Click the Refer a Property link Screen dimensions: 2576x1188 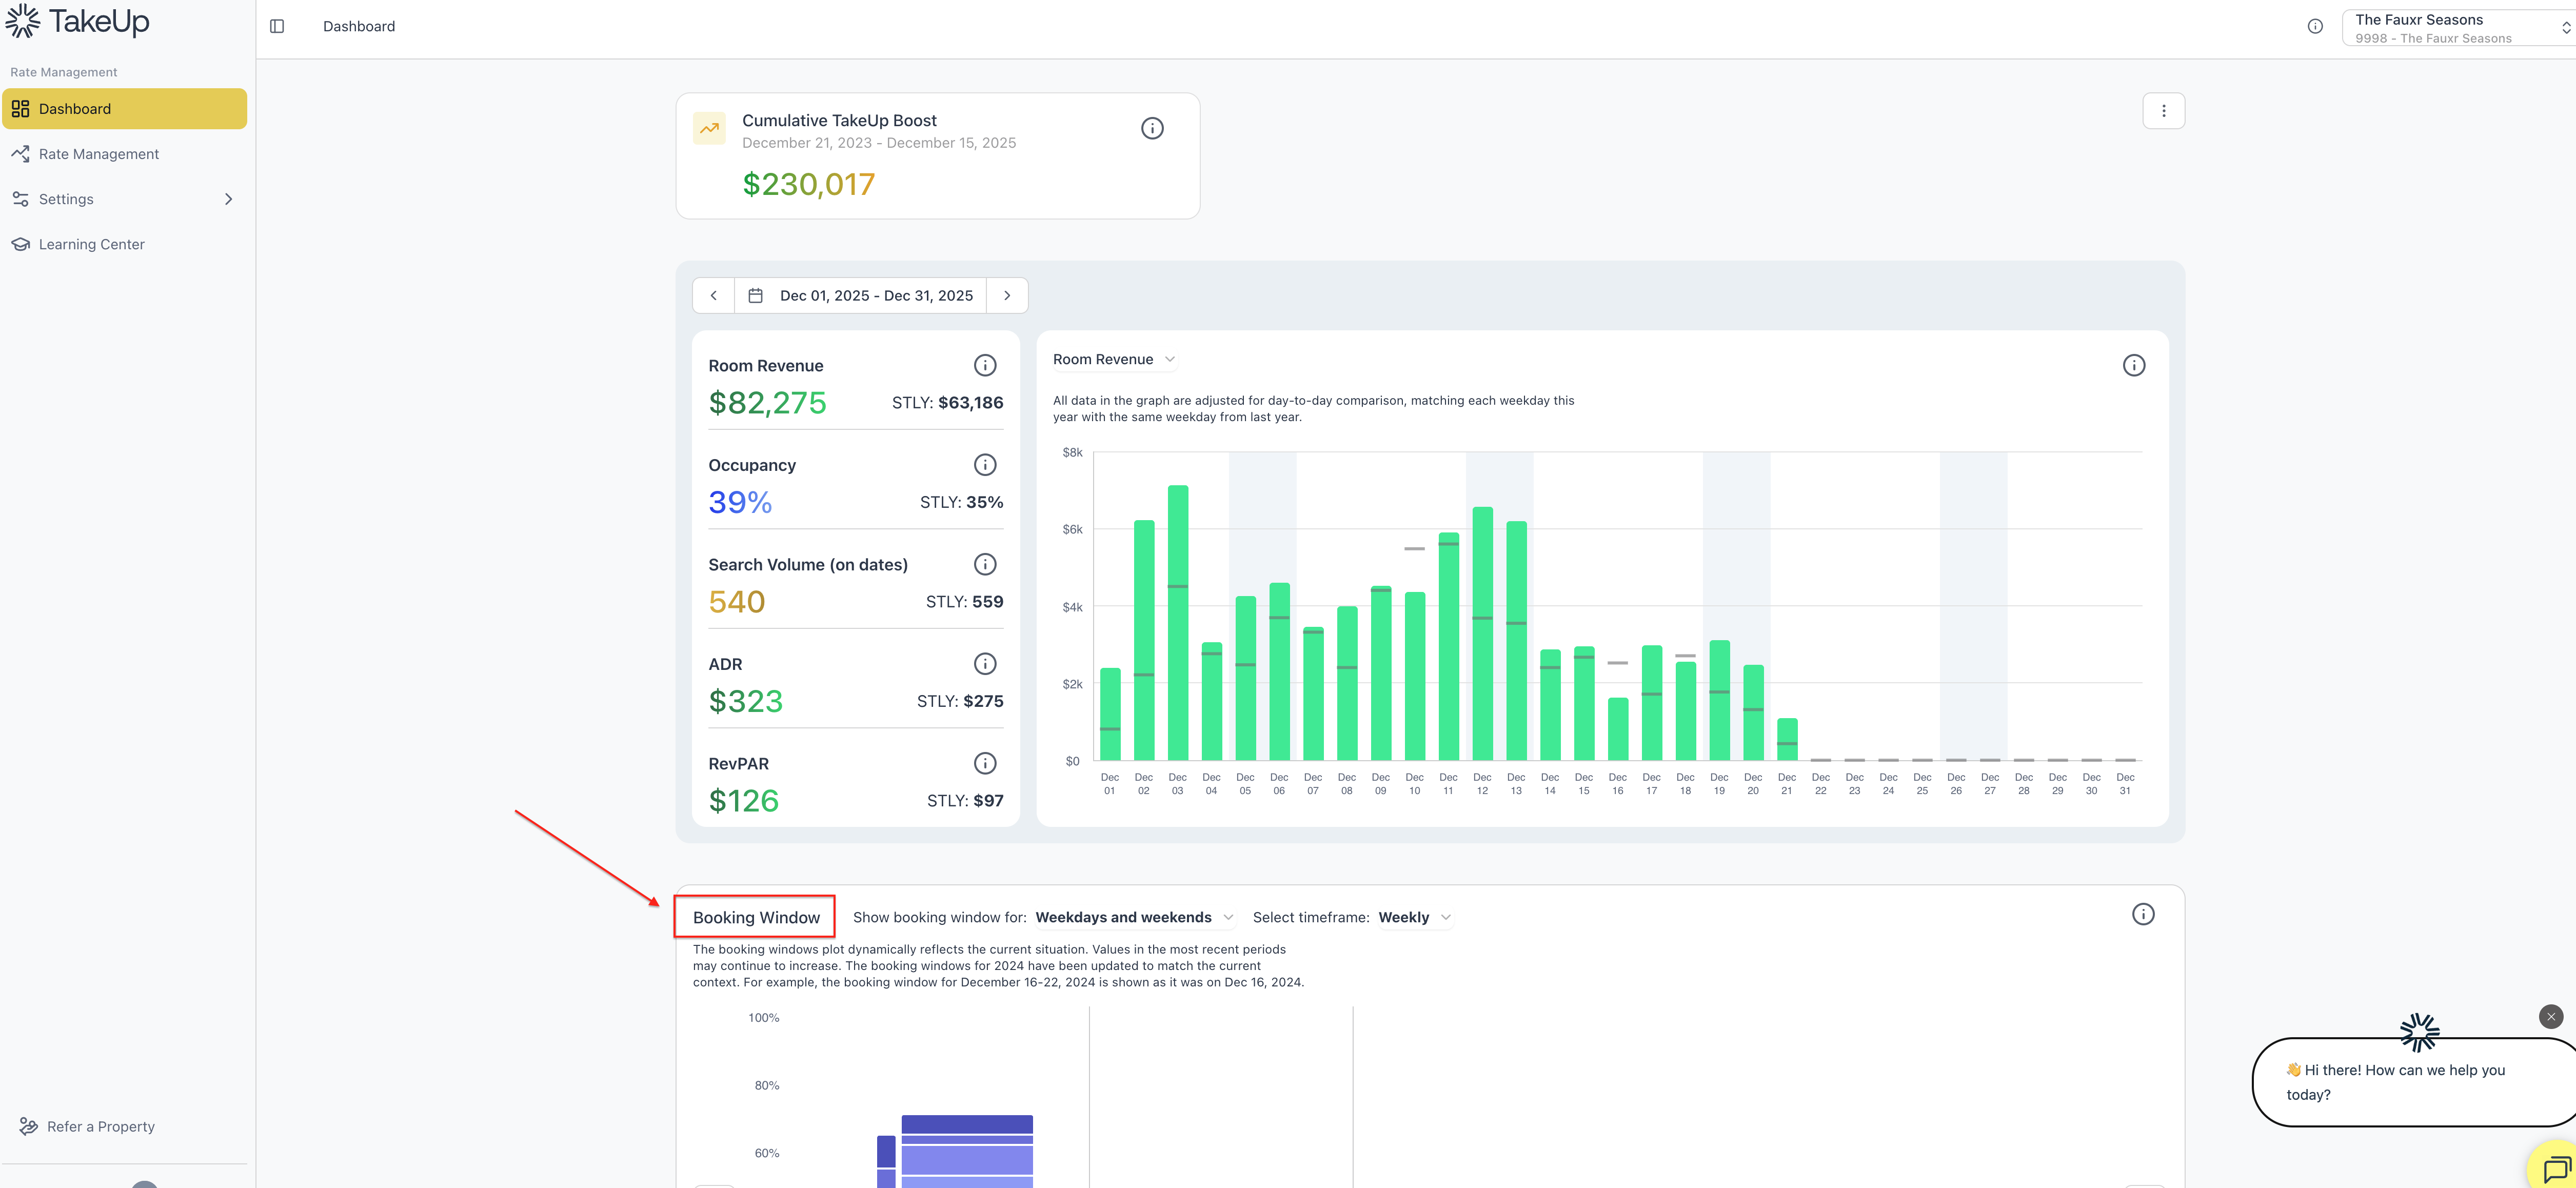click(x=100, y=1126)
